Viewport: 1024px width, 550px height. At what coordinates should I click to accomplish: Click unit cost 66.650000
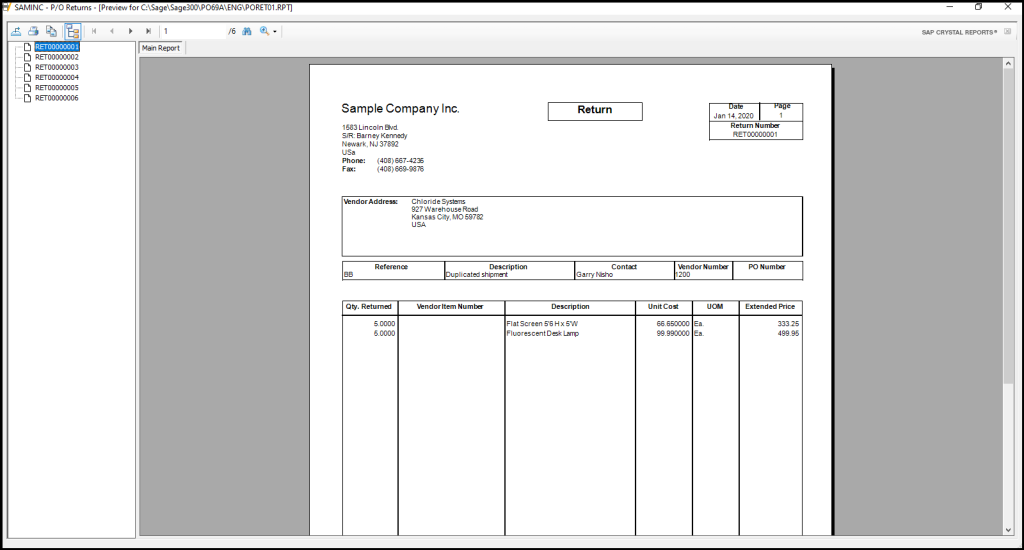click(x=673, y=324)
